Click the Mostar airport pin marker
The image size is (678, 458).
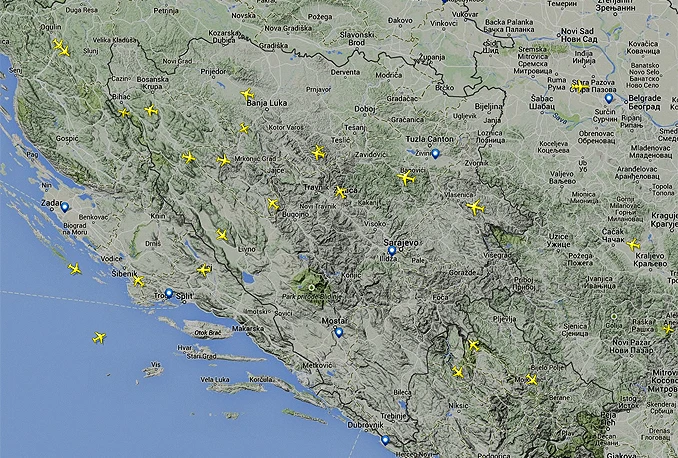[339, 332]
